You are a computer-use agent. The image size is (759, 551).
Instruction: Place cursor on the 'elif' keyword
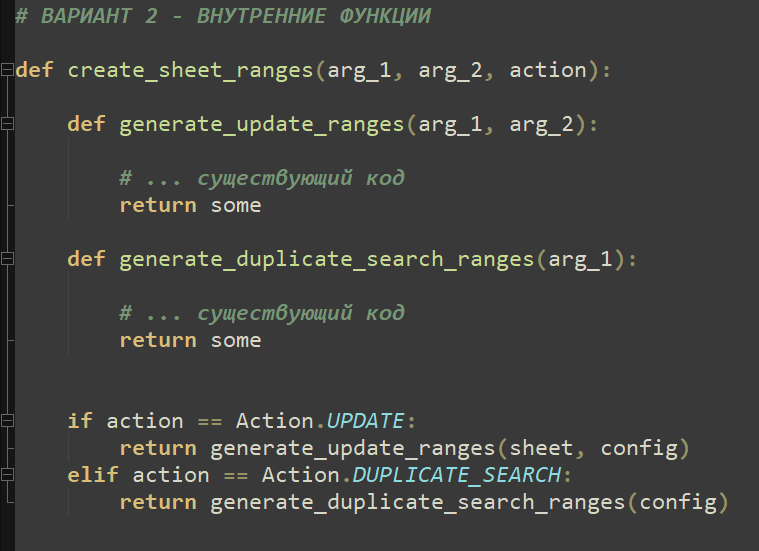coord(94,475)
